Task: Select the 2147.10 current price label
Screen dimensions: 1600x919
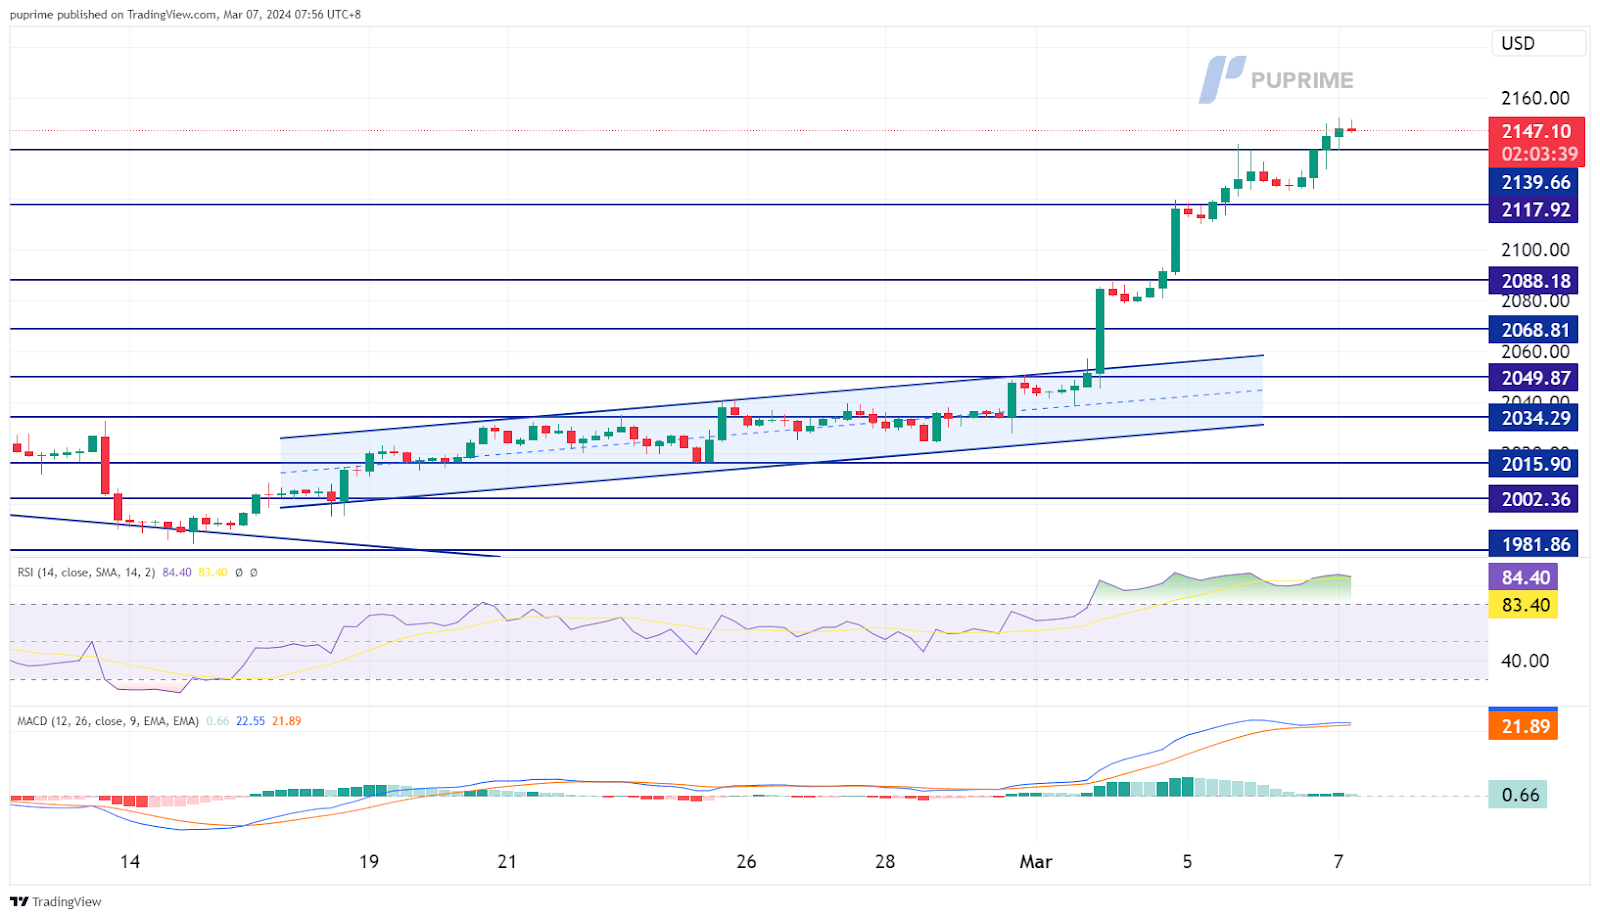Action: 1537,131
